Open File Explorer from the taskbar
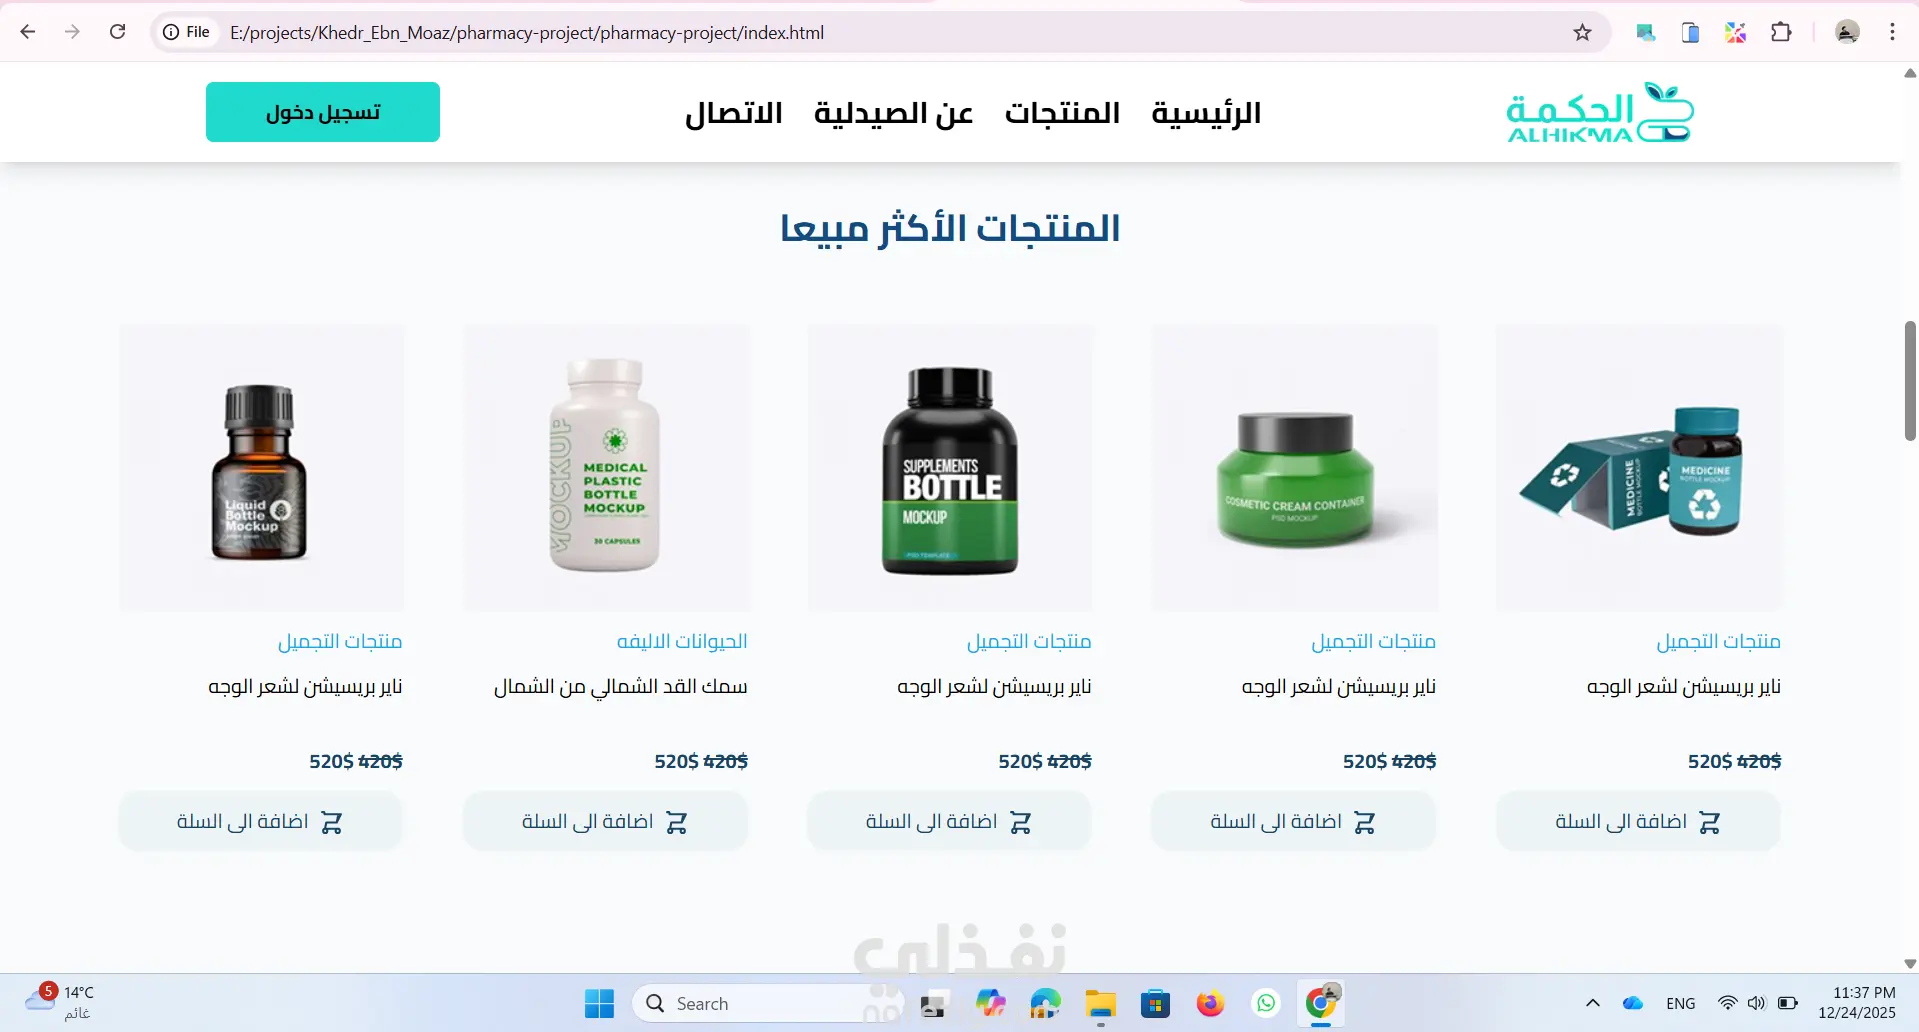The height and width of the screenshot is (1032, 1919). (x=1100, y=1003)
